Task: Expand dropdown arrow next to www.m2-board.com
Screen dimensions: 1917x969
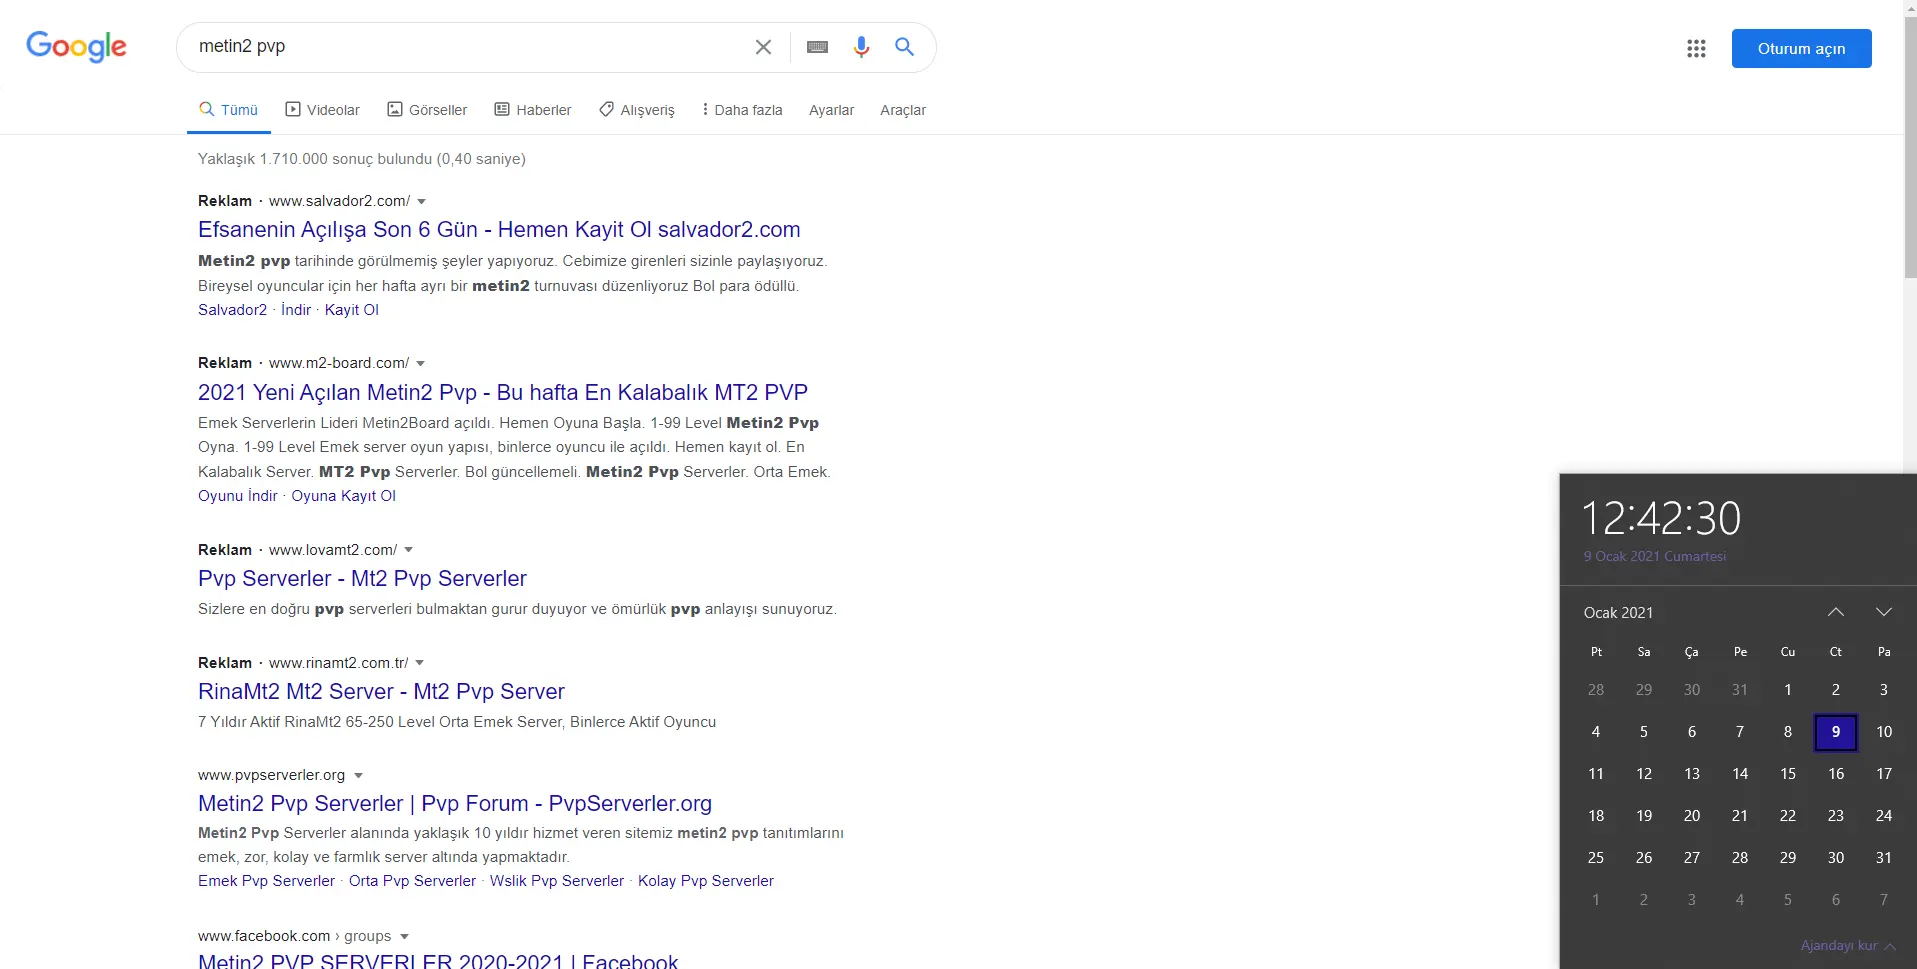Action: click(x=420, y=364)
